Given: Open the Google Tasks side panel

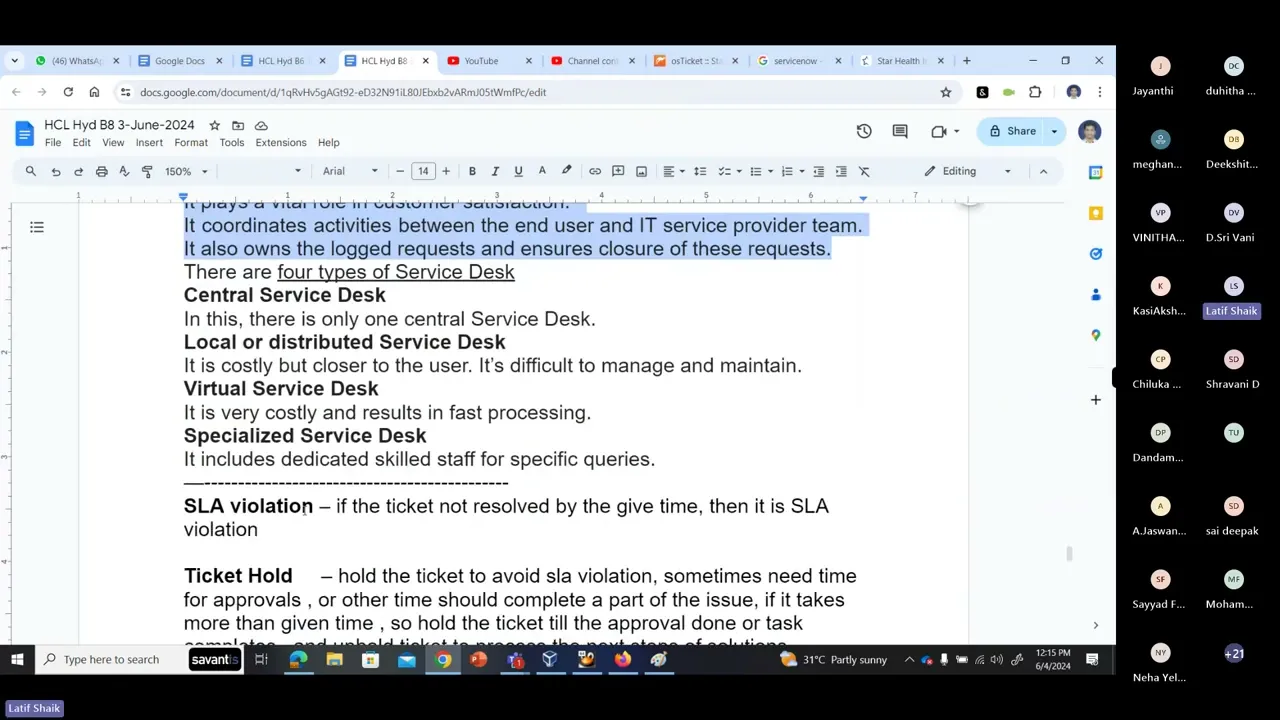Looking at the screenshot, I should (x=1095, y=254).
